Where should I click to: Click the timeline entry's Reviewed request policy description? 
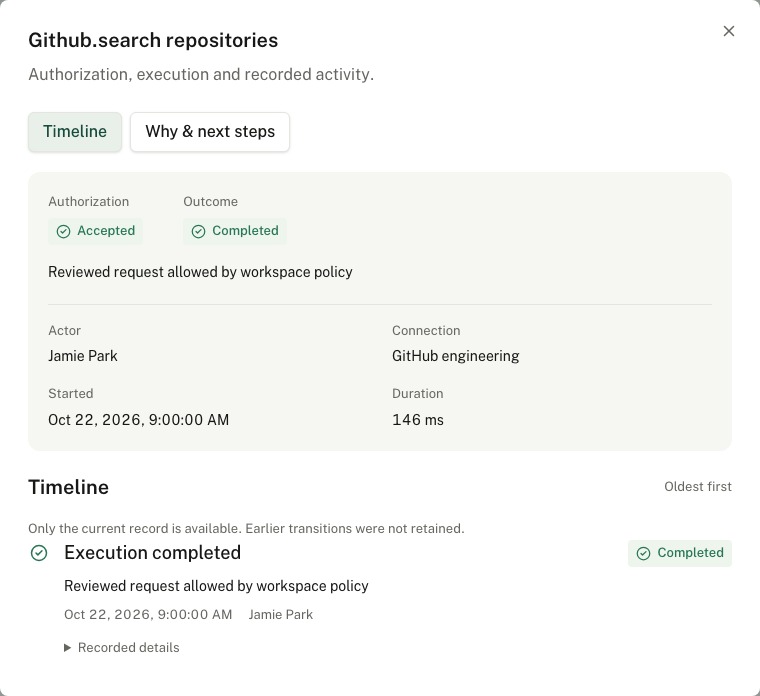point(216,586)
